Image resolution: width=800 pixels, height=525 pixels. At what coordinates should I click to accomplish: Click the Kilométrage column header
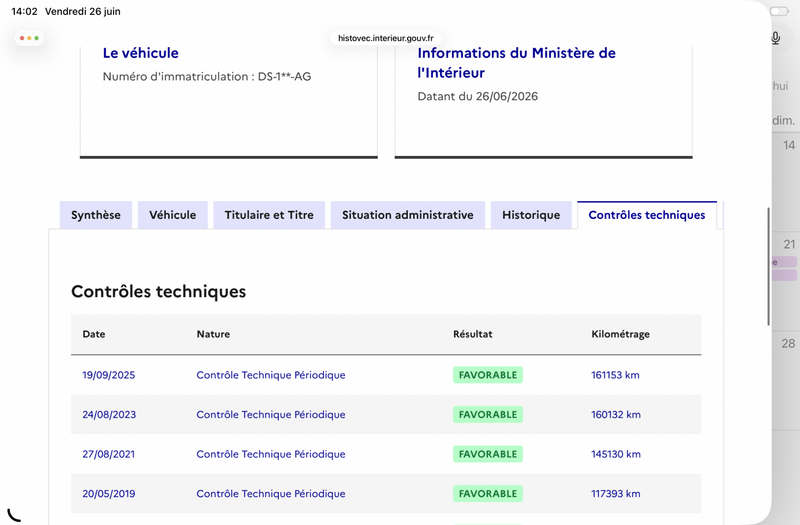(620, 334)
